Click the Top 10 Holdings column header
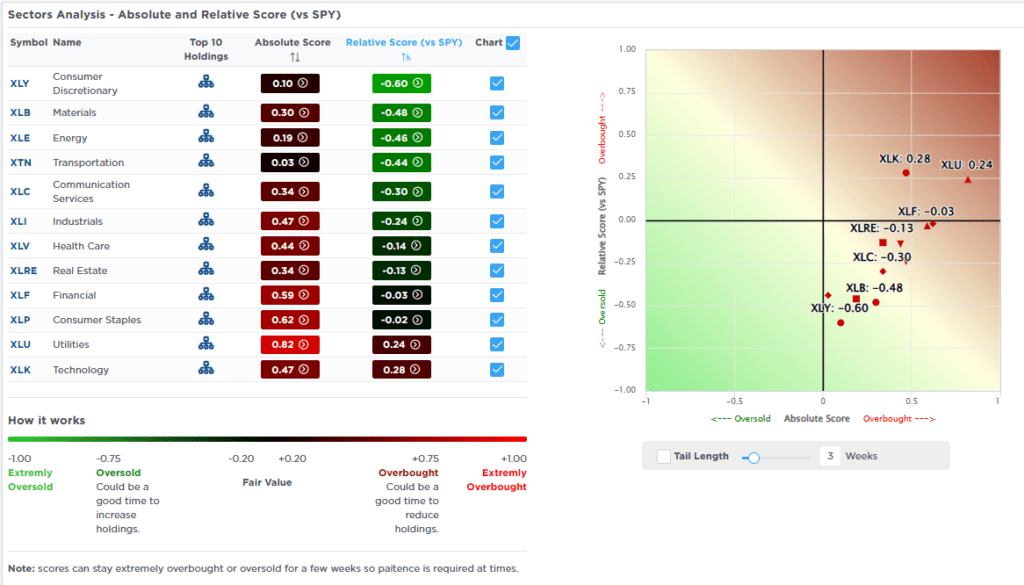 pyautogui.click(x=206, y=50)
